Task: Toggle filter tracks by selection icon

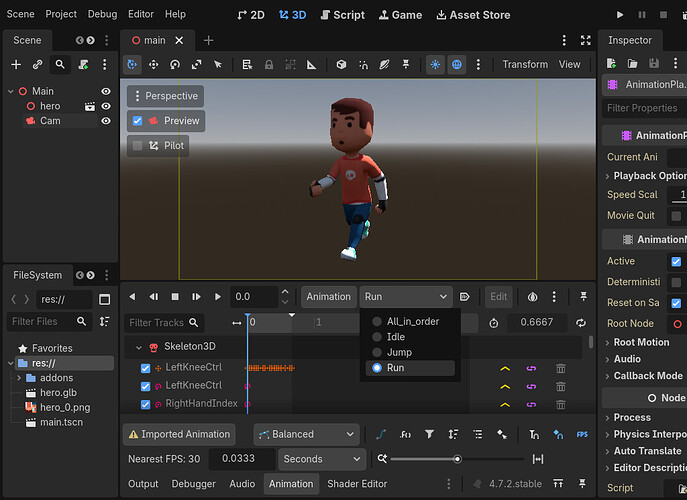Action: point(429,434)
